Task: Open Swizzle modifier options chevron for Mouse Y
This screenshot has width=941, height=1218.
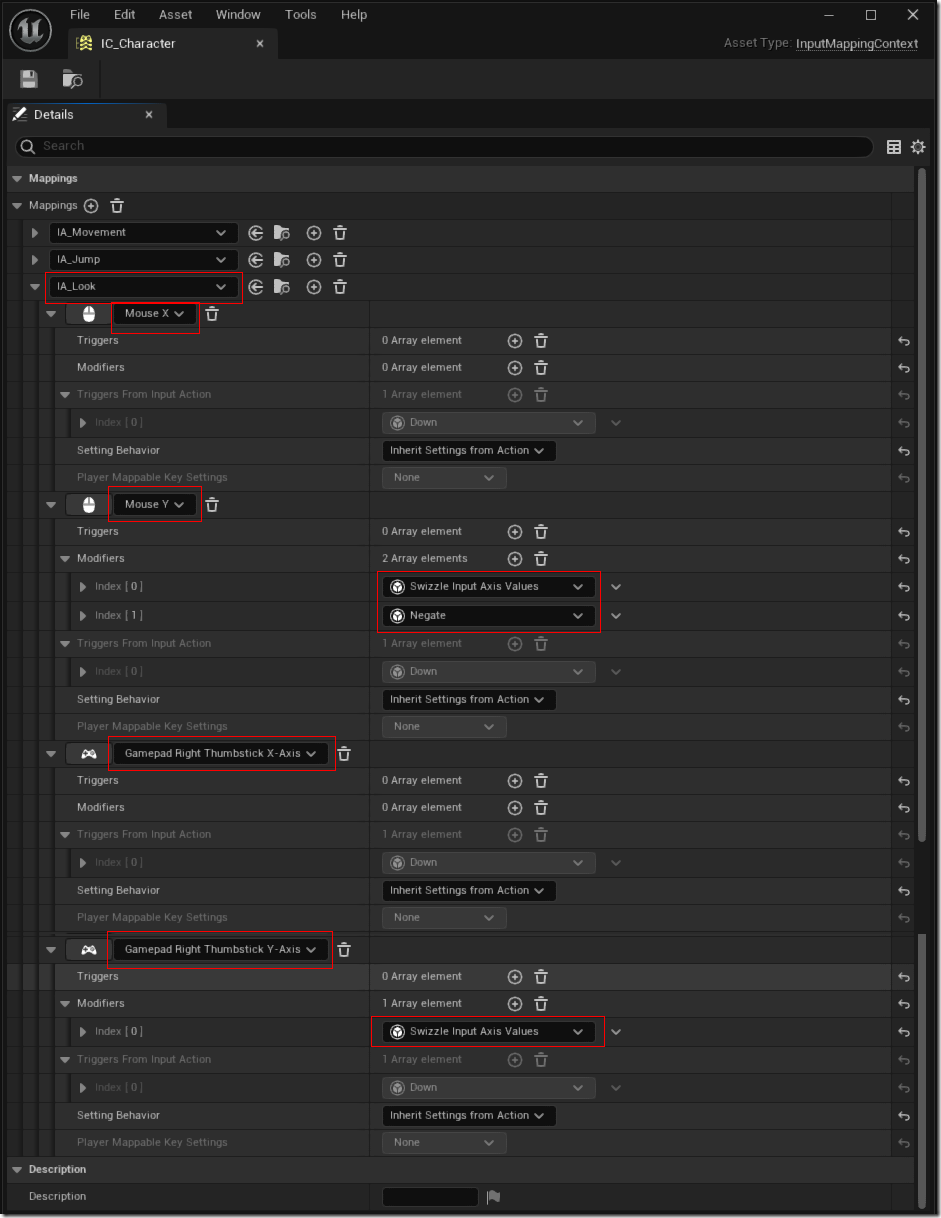Action: [x=616, y=587]
